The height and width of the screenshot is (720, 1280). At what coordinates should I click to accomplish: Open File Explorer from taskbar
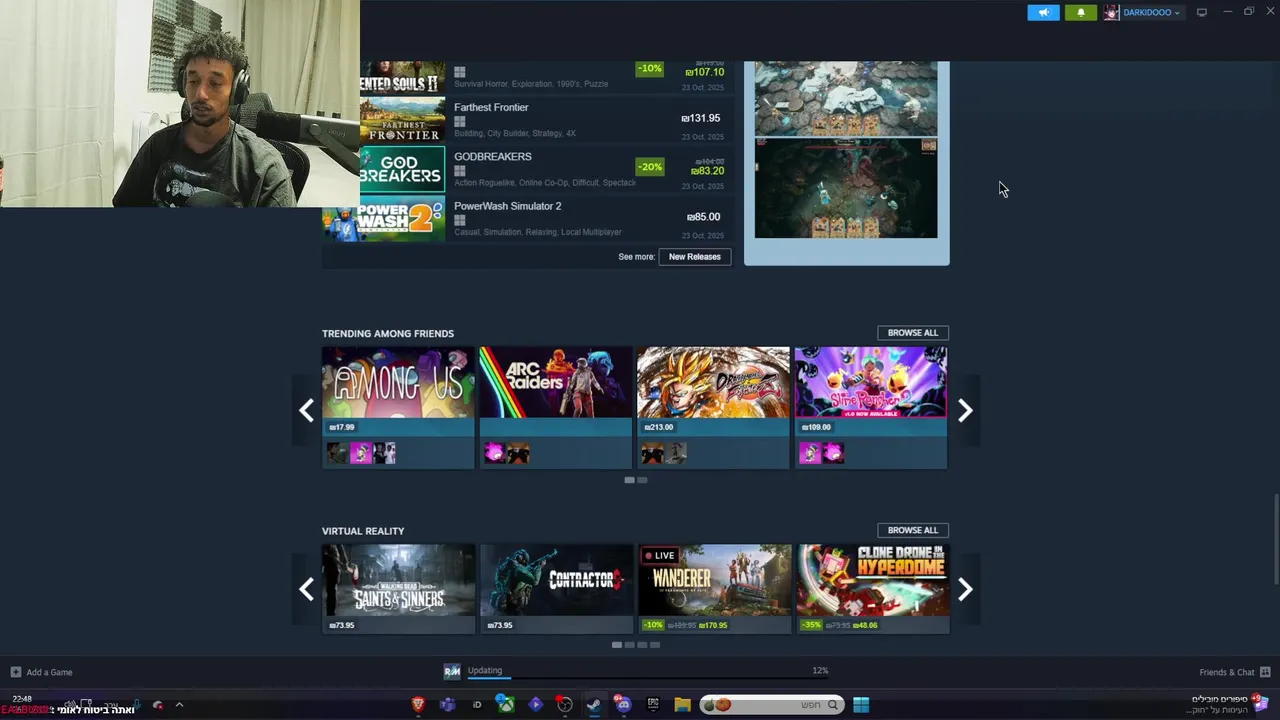[x=682, y=705]
